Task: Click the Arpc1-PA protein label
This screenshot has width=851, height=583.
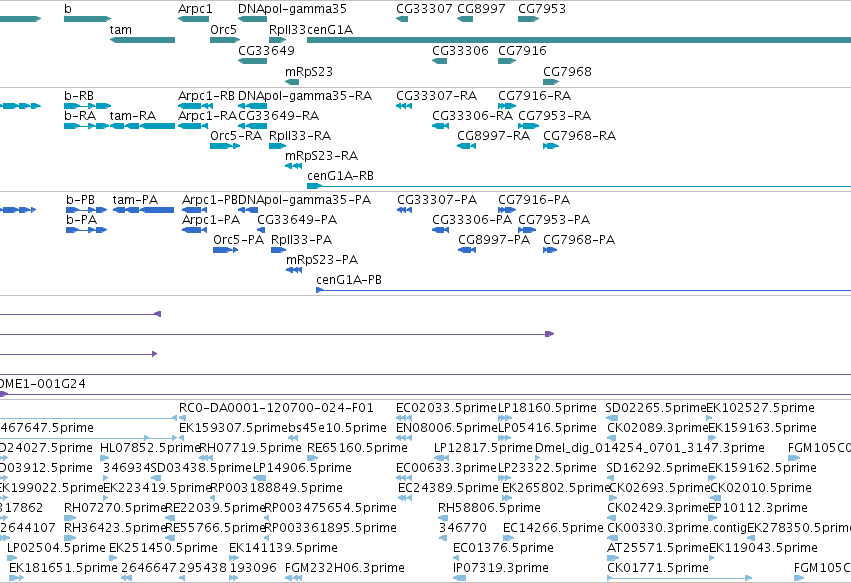Action: pos(211,220)
